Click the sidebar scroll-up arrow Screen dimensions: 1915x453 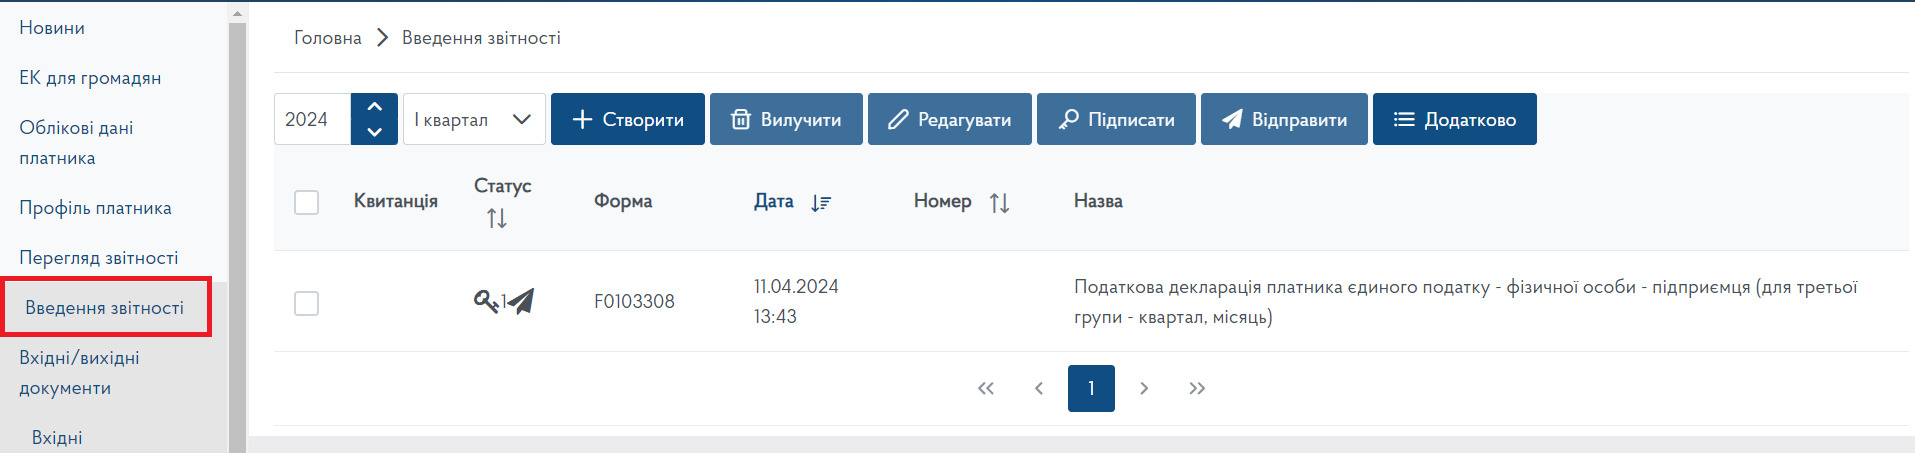[x=237, y=14]
